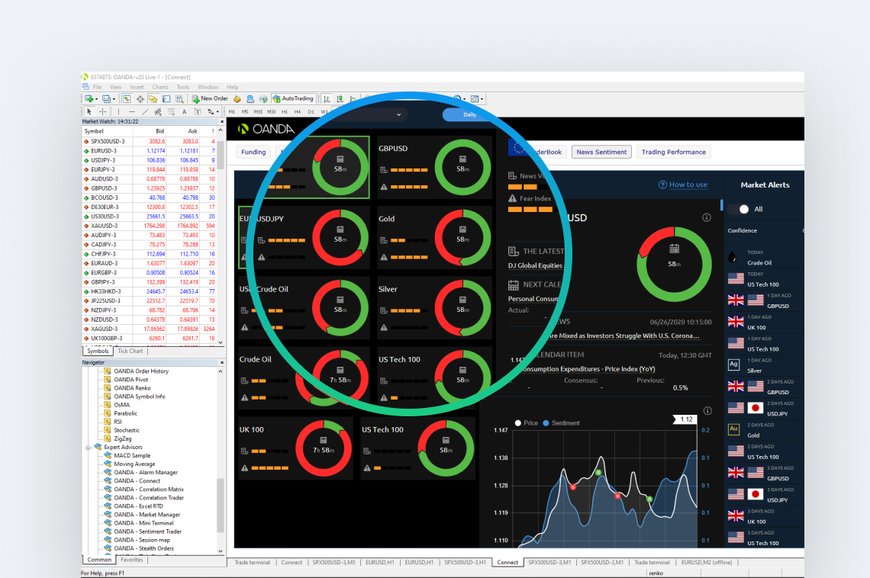Switch to News Sentiment tab
This screenshot has width=870, height=578.
click(602, 152)
